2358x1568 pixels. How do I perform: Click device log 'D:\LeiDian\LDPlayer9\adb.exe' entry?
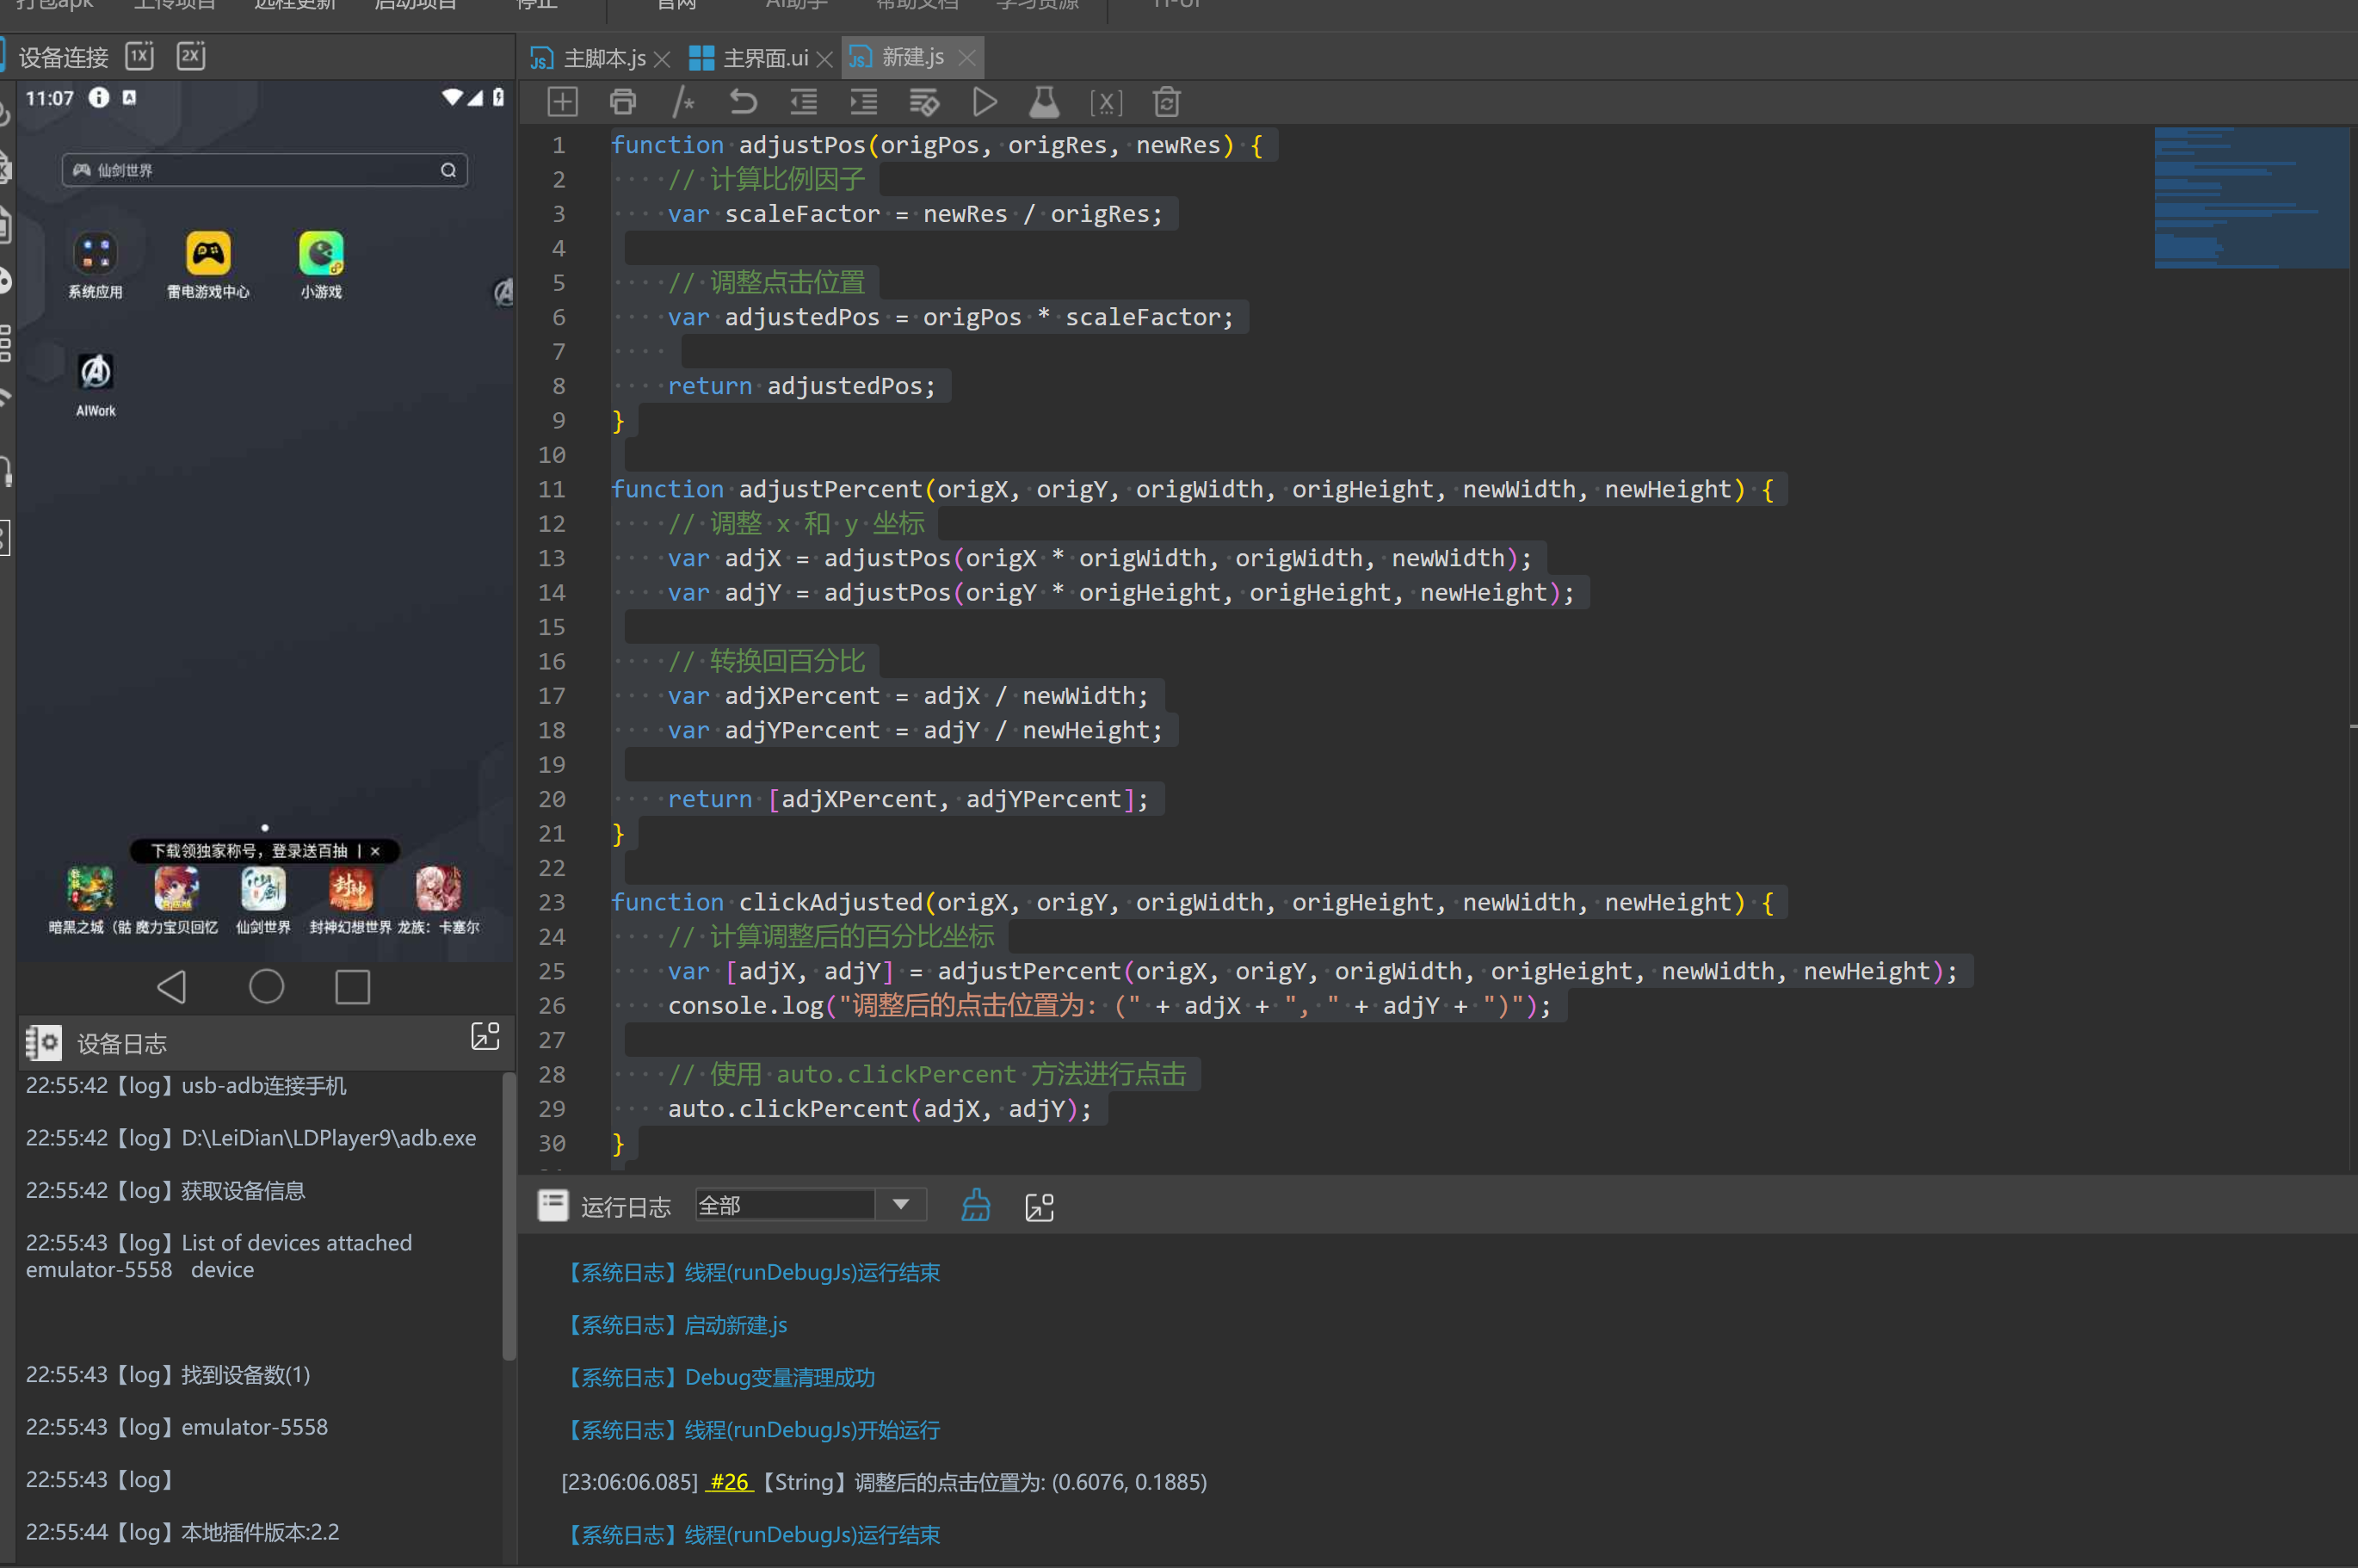coord(251,1138)
